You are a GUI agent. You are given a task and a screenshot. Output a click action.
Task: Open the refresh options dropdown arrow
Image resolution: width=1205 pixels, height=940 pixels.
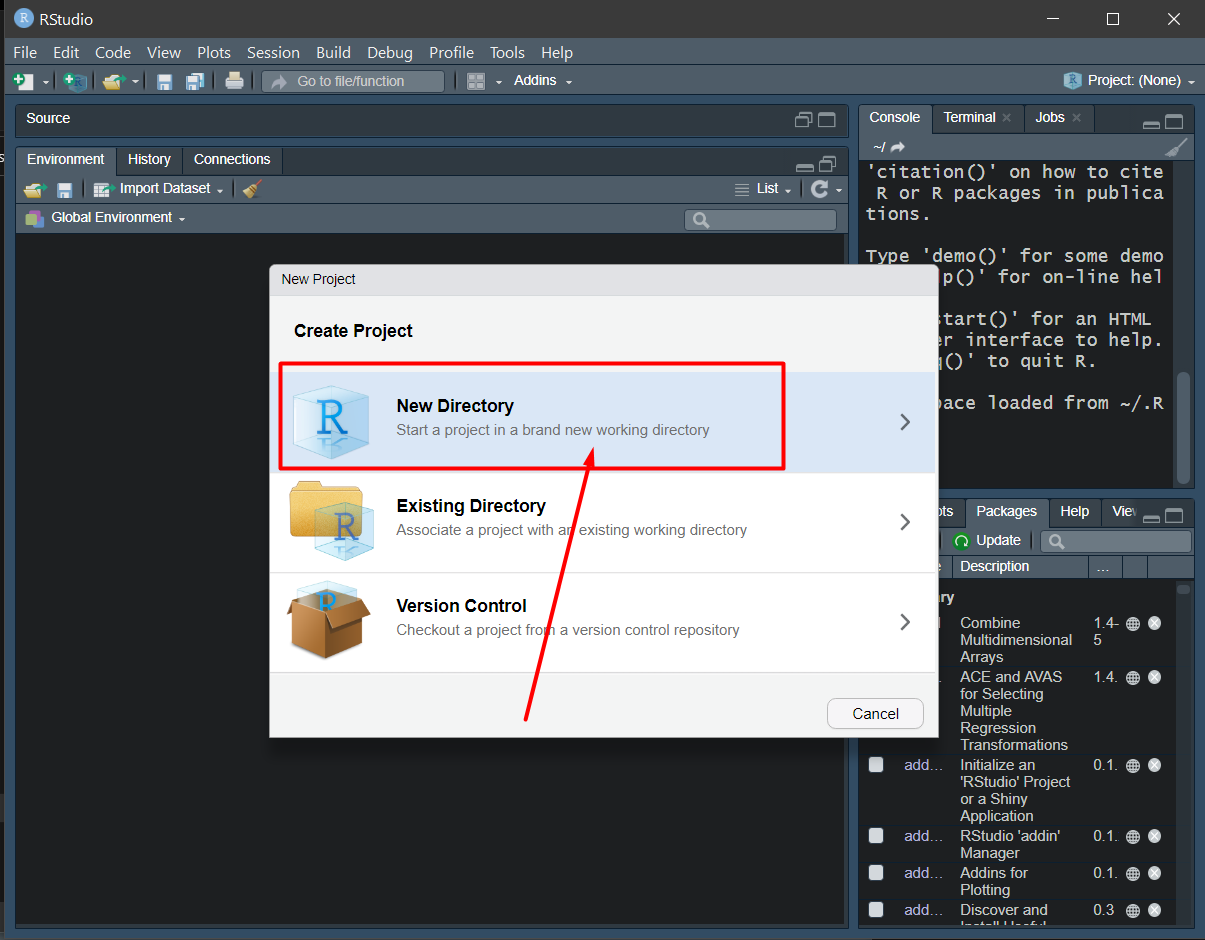(x=839, y=190)
